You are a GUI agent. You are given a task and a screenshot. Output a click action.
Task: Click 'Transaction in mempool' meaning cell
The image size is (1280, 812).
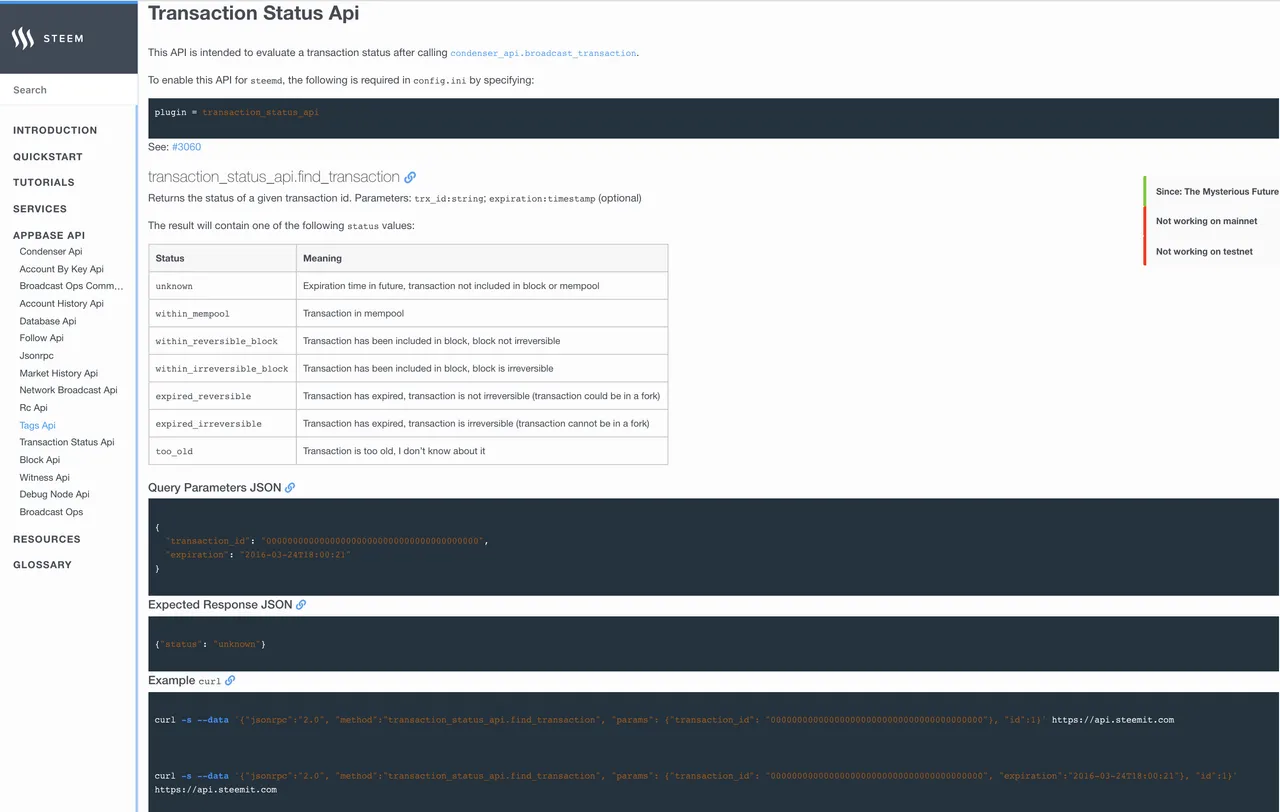(x=482, y=313)
